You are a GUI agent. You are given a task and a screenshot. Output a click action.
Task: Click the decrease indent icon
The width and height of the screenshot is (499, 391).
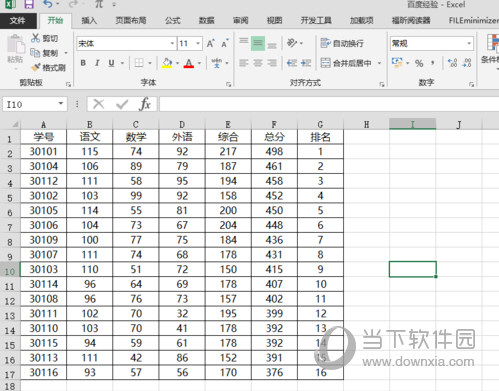[x=292, y=63]
